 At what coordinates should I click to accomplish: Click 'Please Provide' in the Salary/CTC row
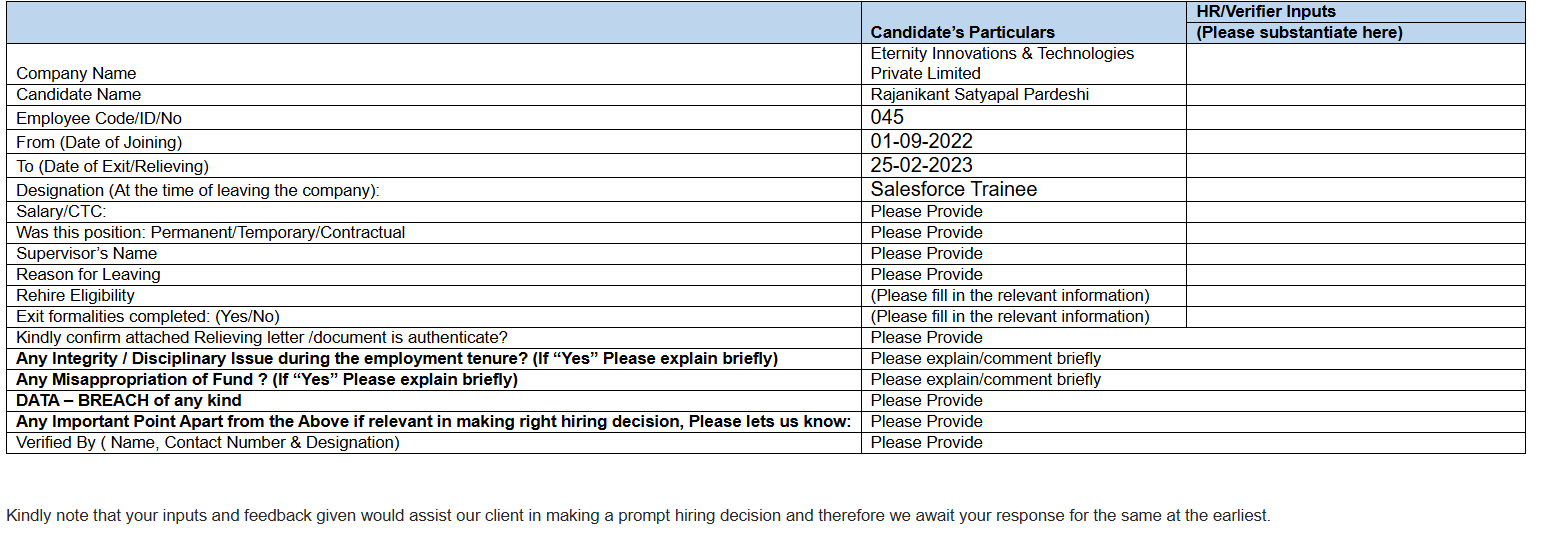click(x=926, y=211)
